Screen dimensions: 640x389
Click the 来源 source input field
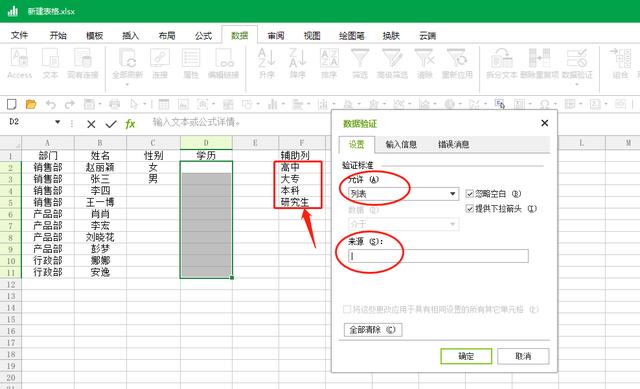click(438, 256)
